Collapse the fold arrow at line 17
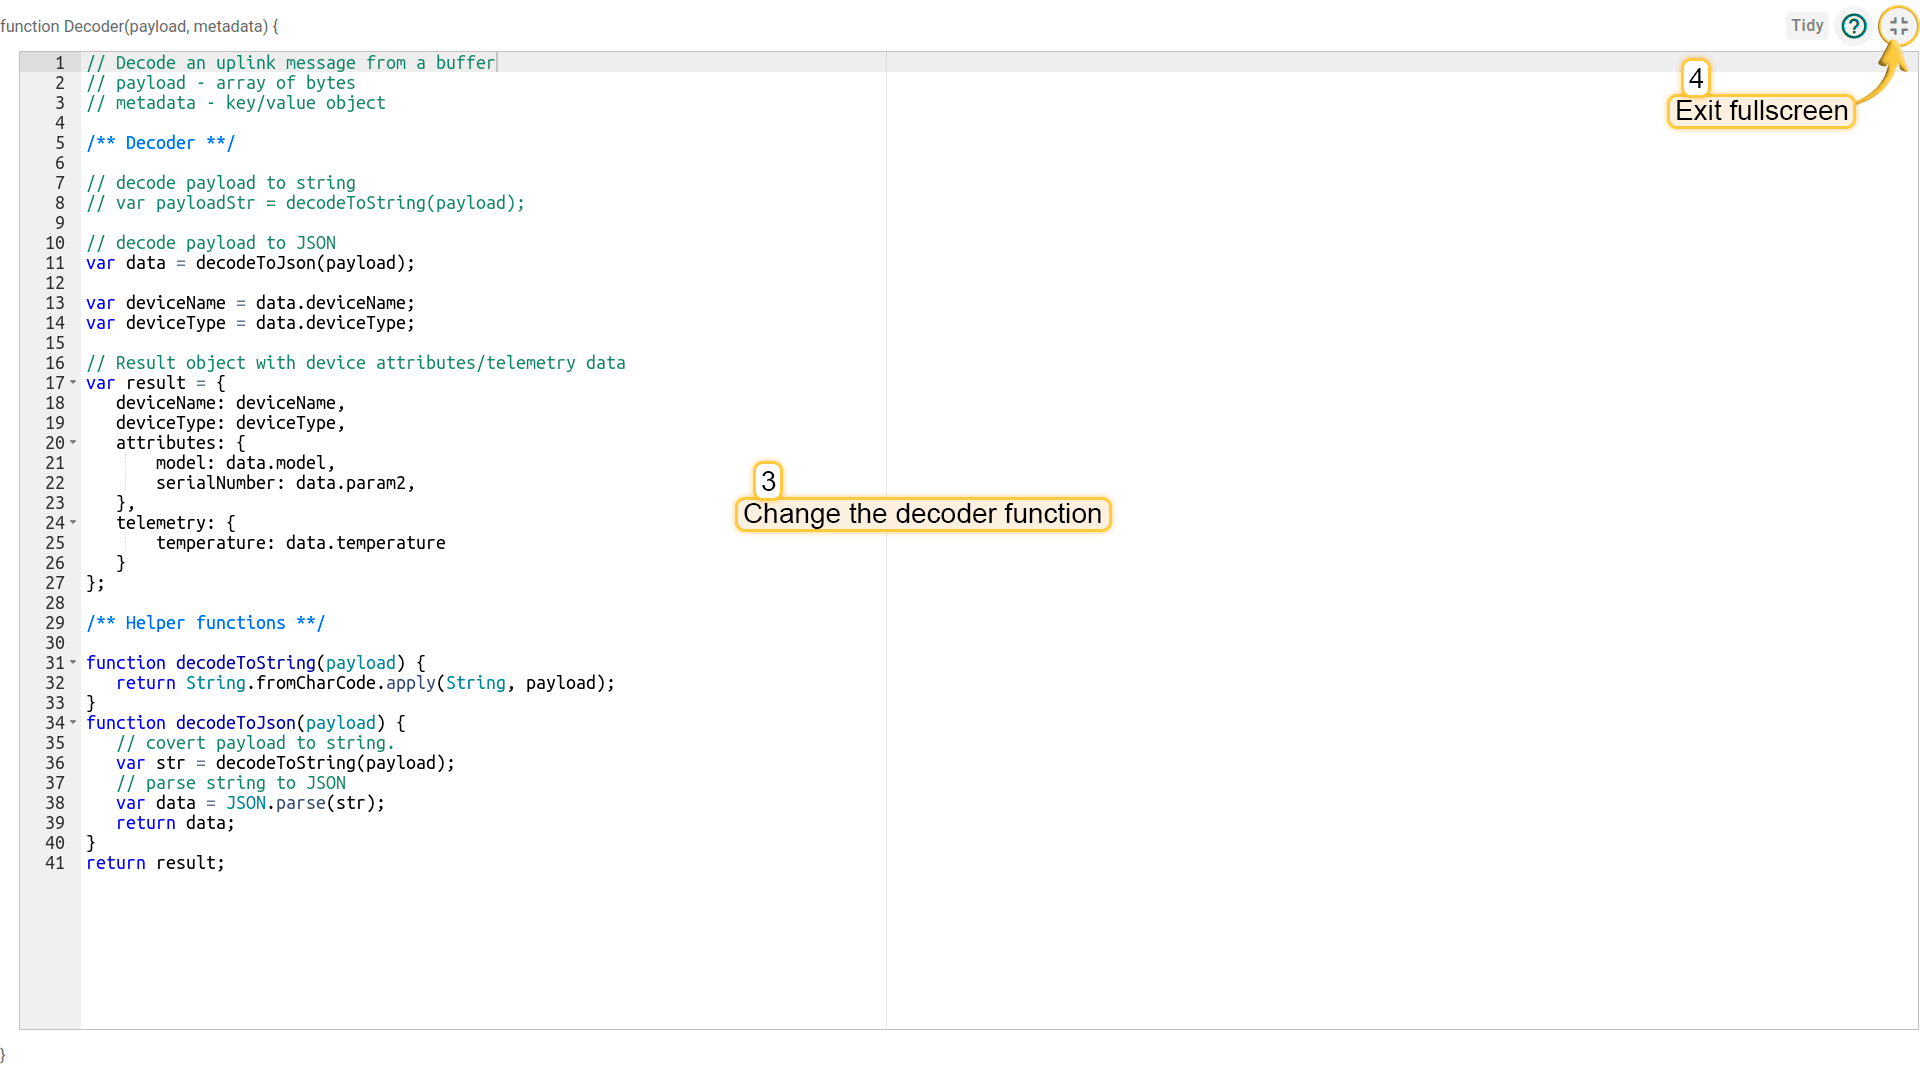The image size is (1920, 1080). 73,383
